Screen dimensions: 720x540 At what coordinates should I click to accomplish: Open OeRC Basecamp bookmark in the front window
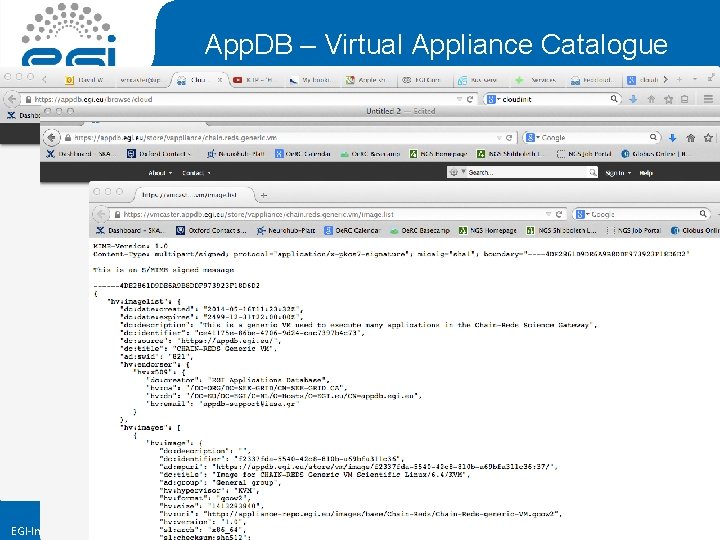pyautogui.click(x=420, y=231)
